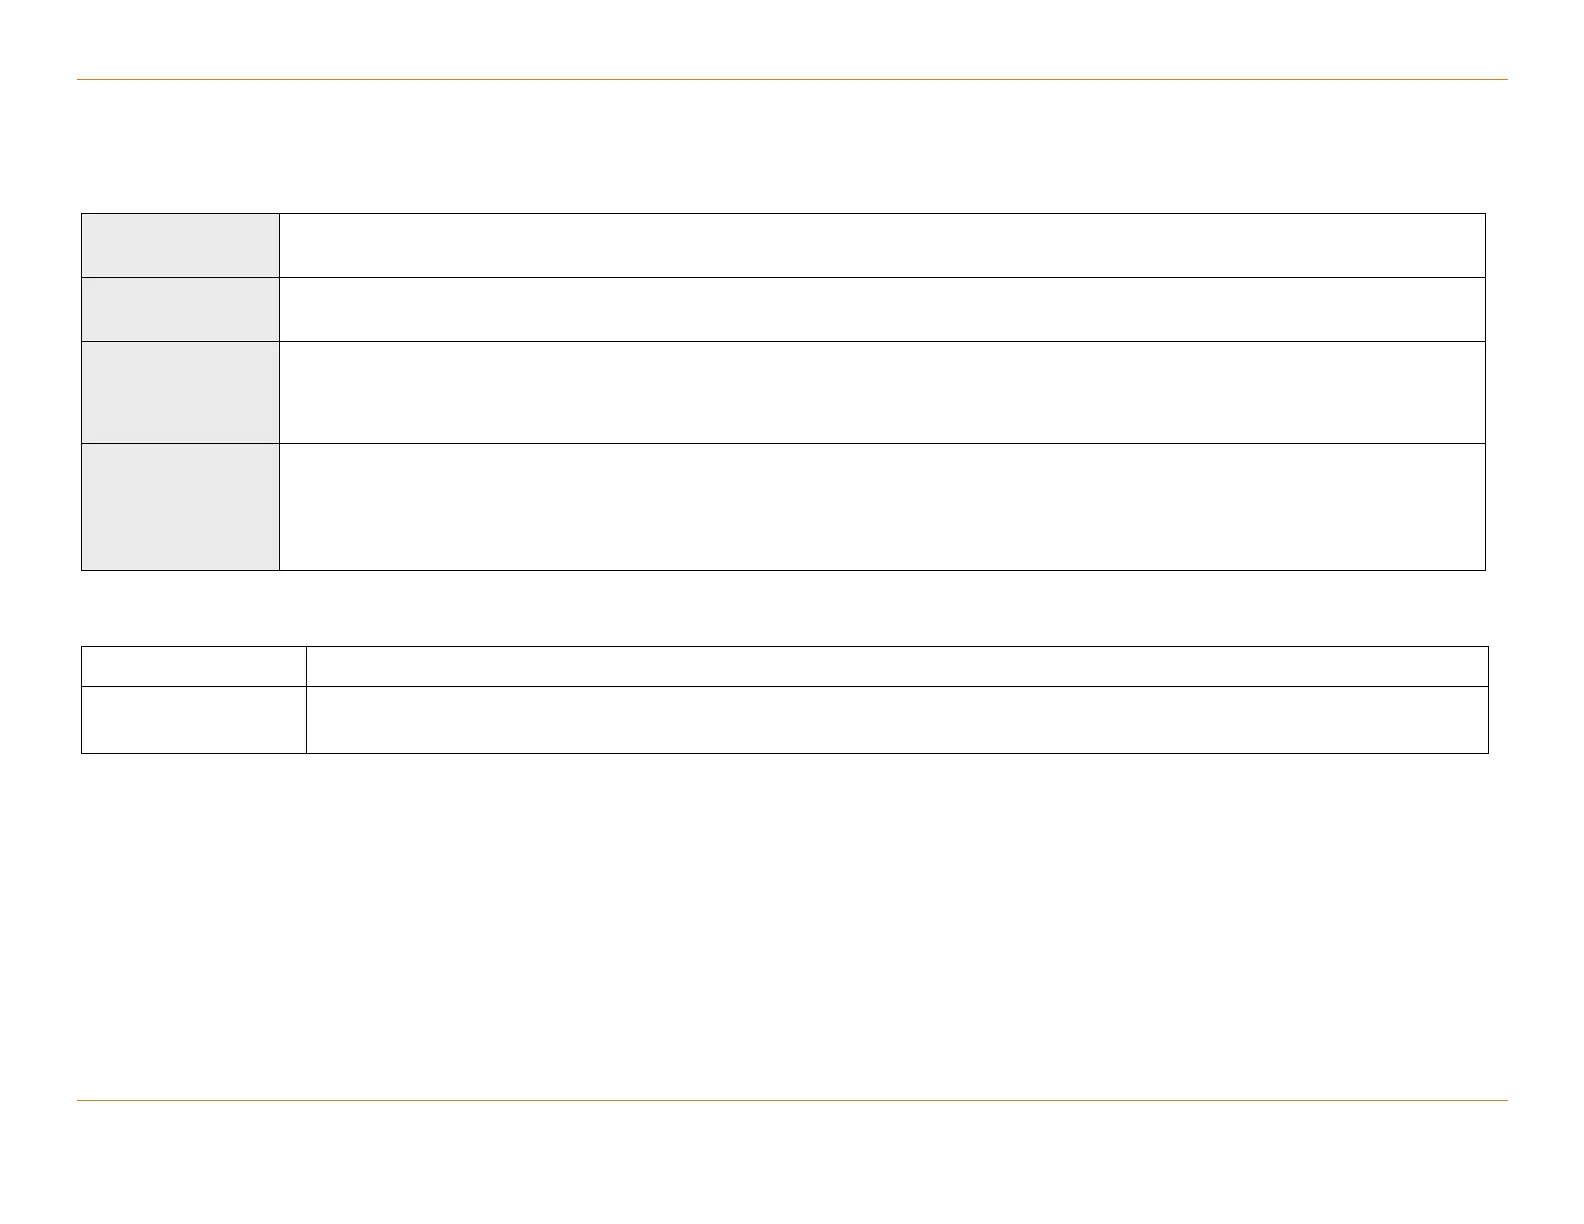Click the third-row white cell of the upper table
The image size is (1584, 1224).
click(882, 392)
